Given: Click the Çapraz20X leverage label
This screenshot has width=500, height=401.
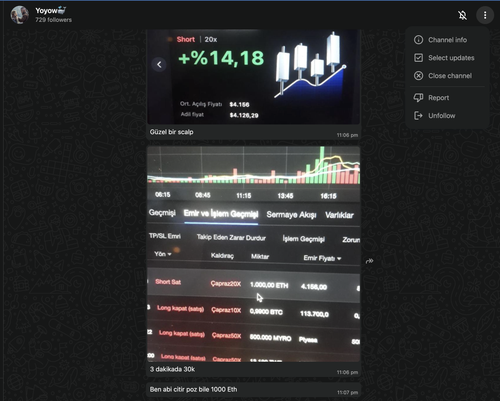Looking at the screenshot, I should (x=226, y=284).
